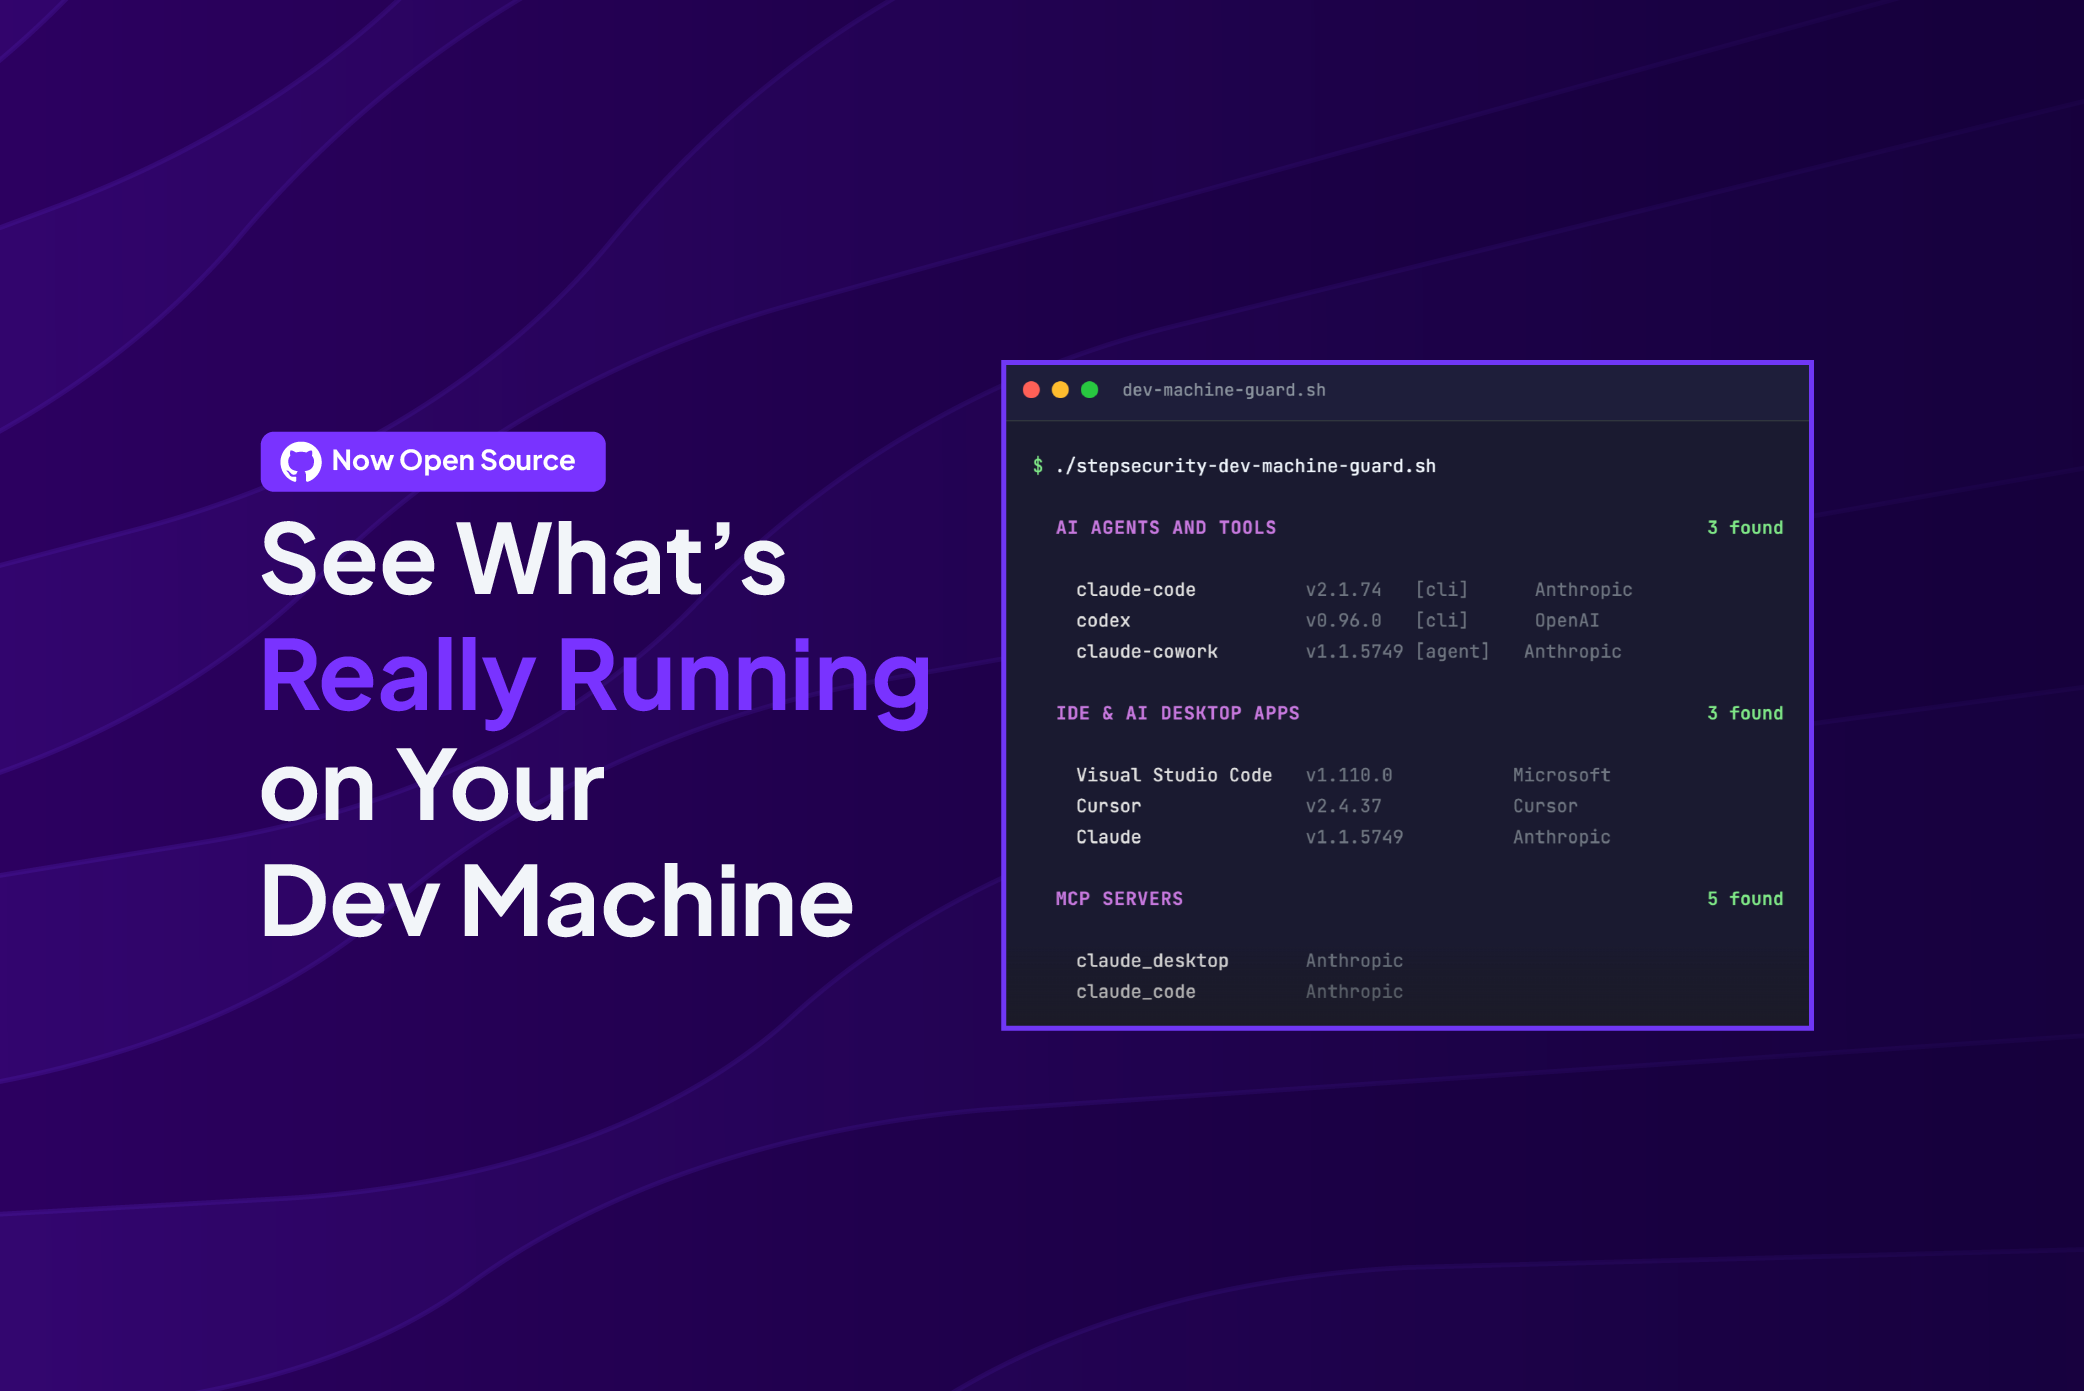Screen dimensions: 2084x1391
Task: Click the Really Running purple headline text
Action: click(x=595, y=677)
